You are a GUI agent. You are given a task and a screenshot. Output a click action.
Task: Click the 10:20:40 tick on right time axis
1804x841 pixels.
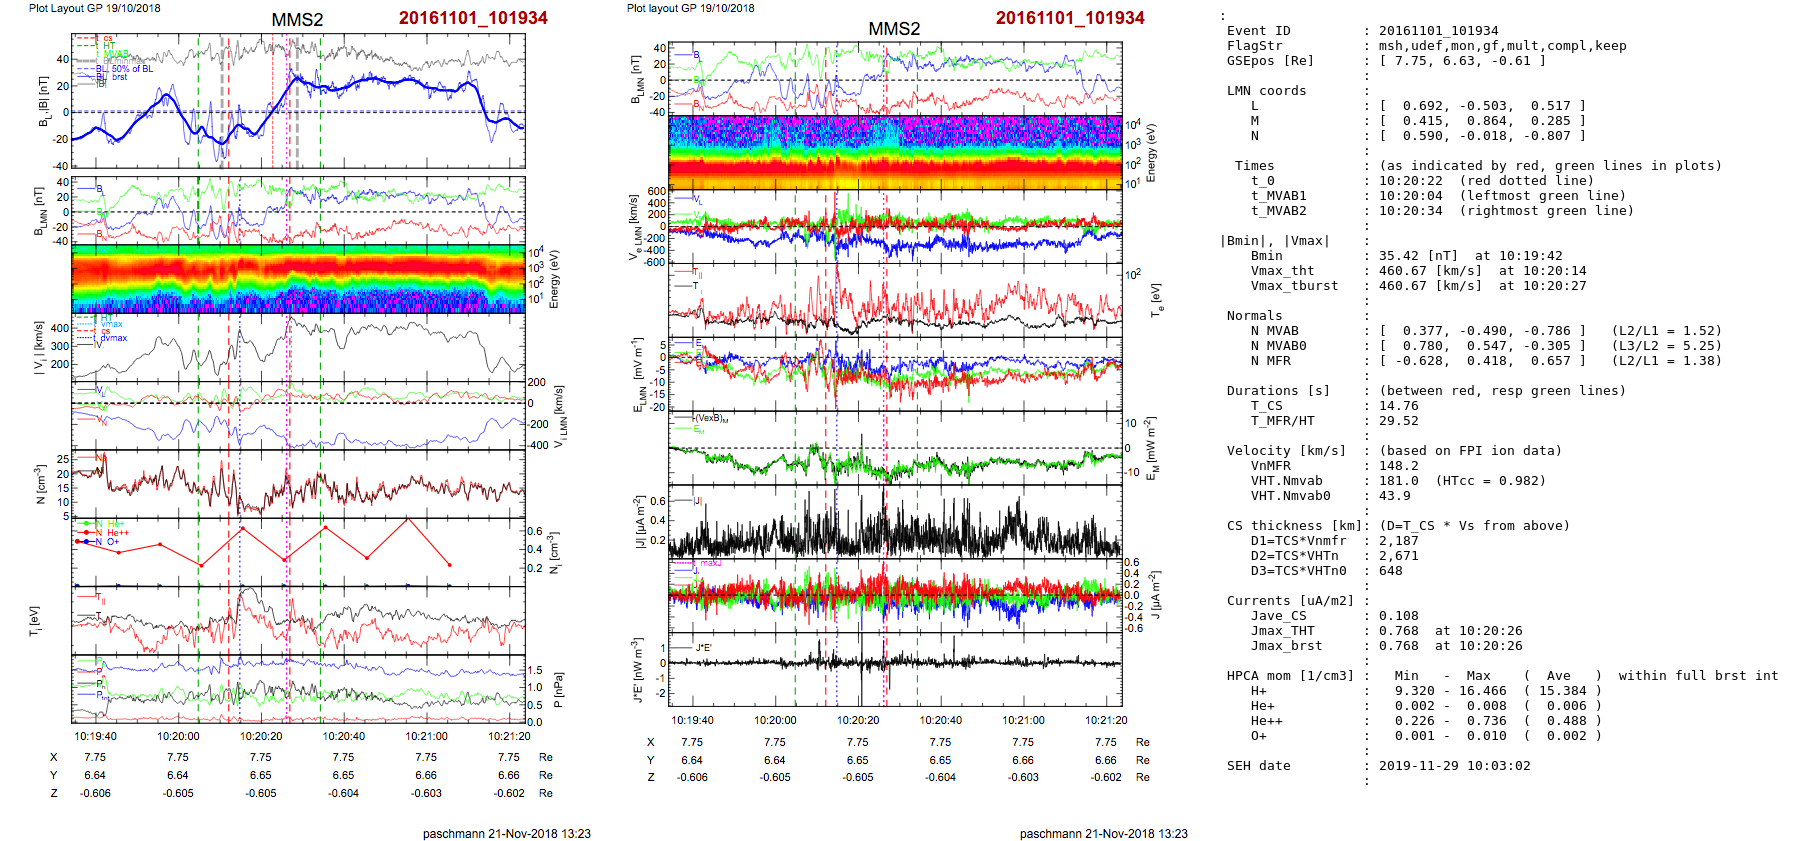click(940, 720)
